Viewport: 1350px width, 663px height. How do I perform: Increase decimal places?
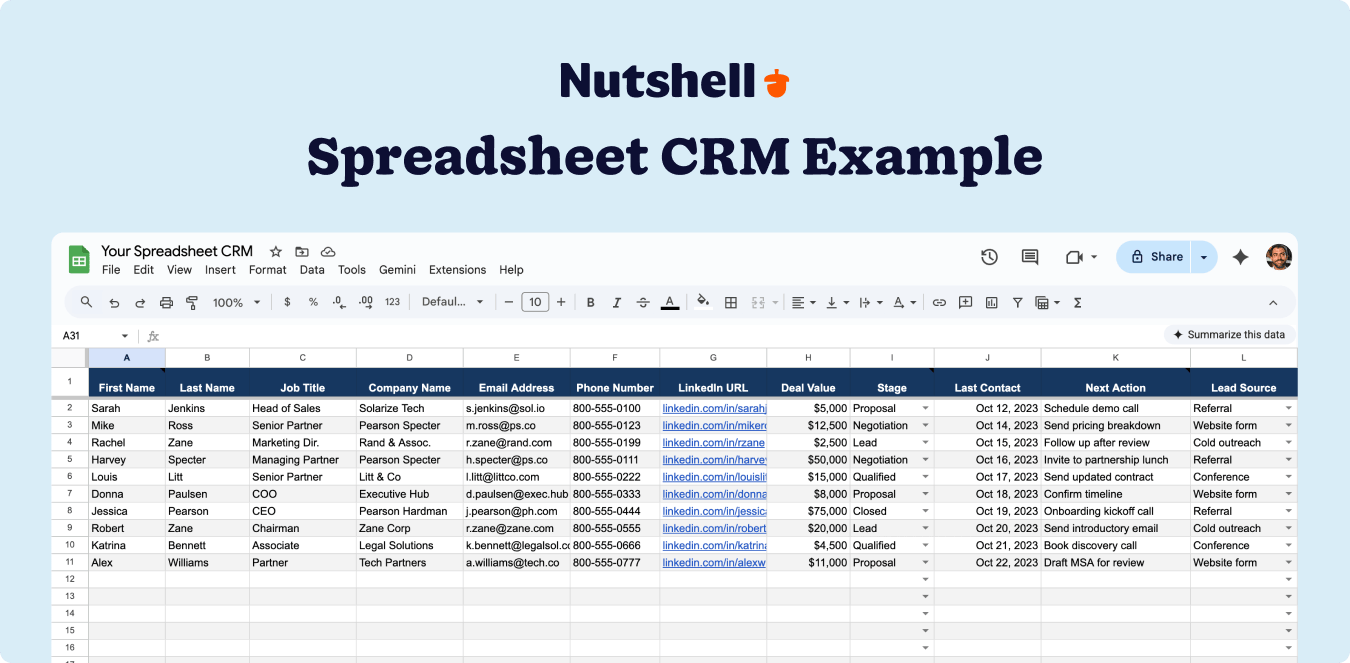(x=365, y=302)
